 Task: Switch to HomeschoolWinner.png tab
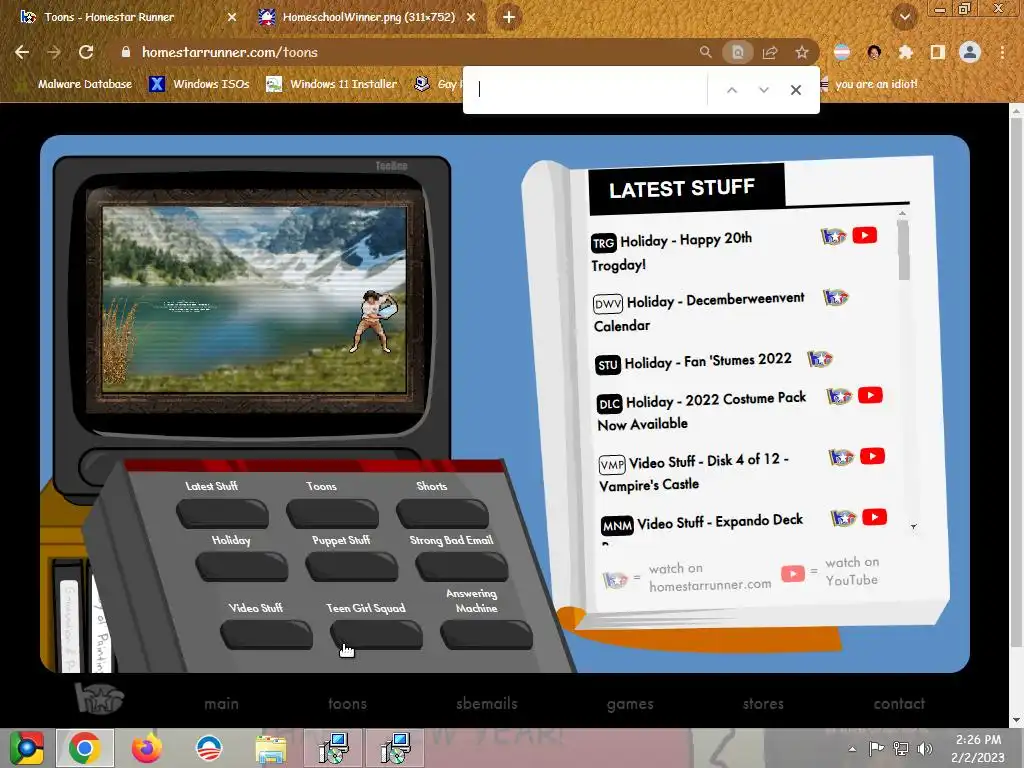[368, 18]
